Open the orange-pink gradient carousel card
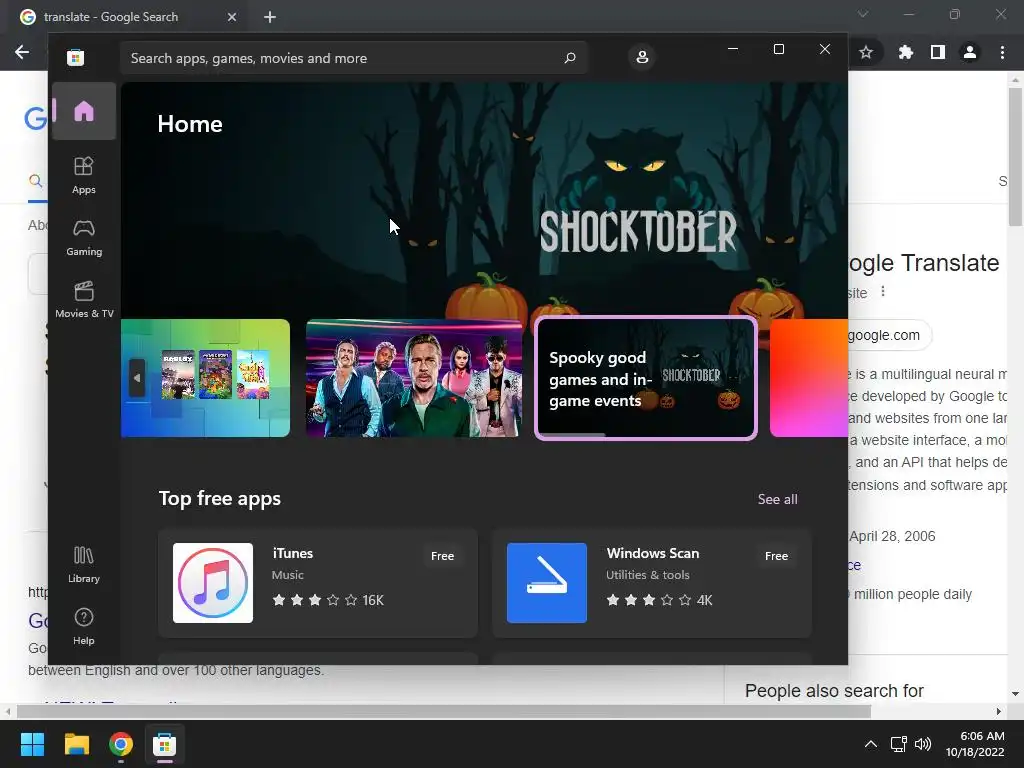Image resolution: width=1024 pixels, height=768 pixels. [808, 378]
